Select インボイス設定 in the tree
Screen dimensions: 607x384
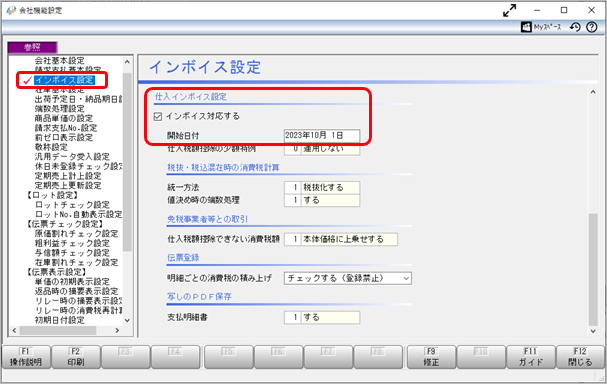point(64,80)
